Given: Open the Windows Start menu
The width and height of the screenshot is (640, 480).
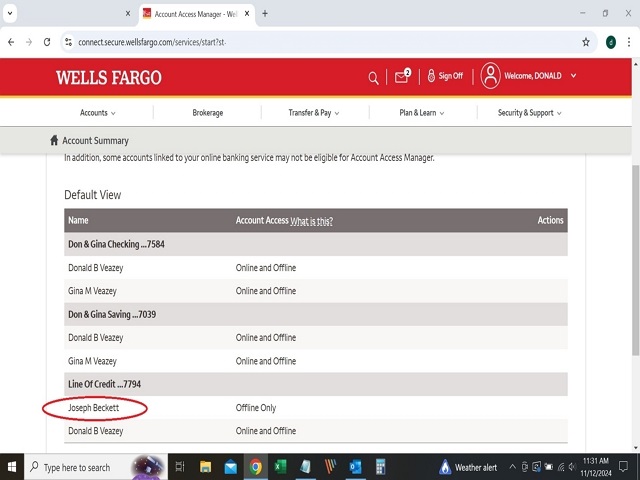Looking at the screenshot, I should tap(12, 467).
